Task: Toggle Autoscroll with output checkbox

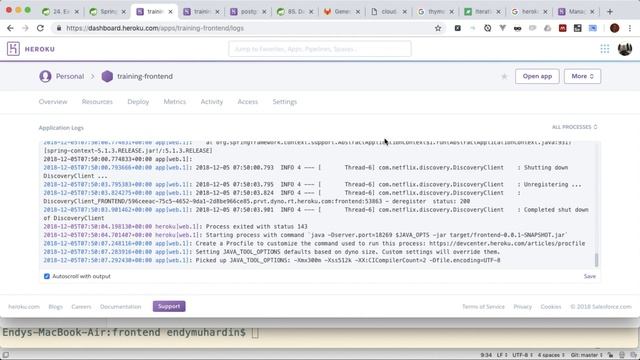Action: pos(47,276)
